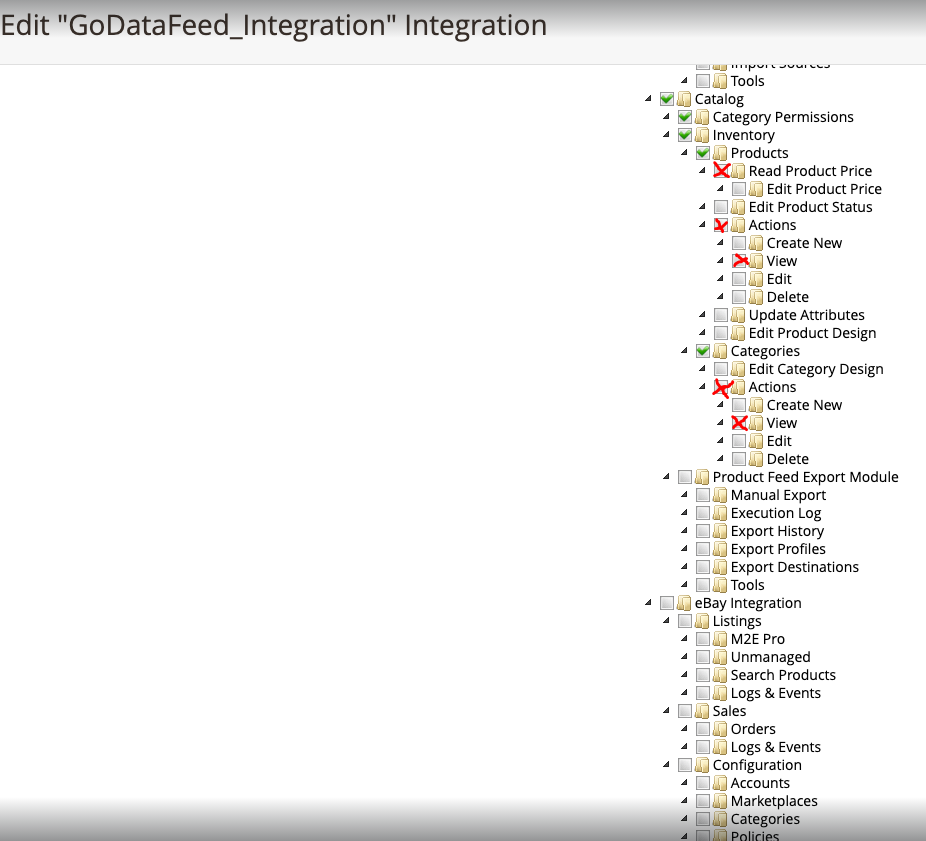Uncheck the Category Permissions checkbox
The width and height of the screenshot is (926, 841).
685,117
